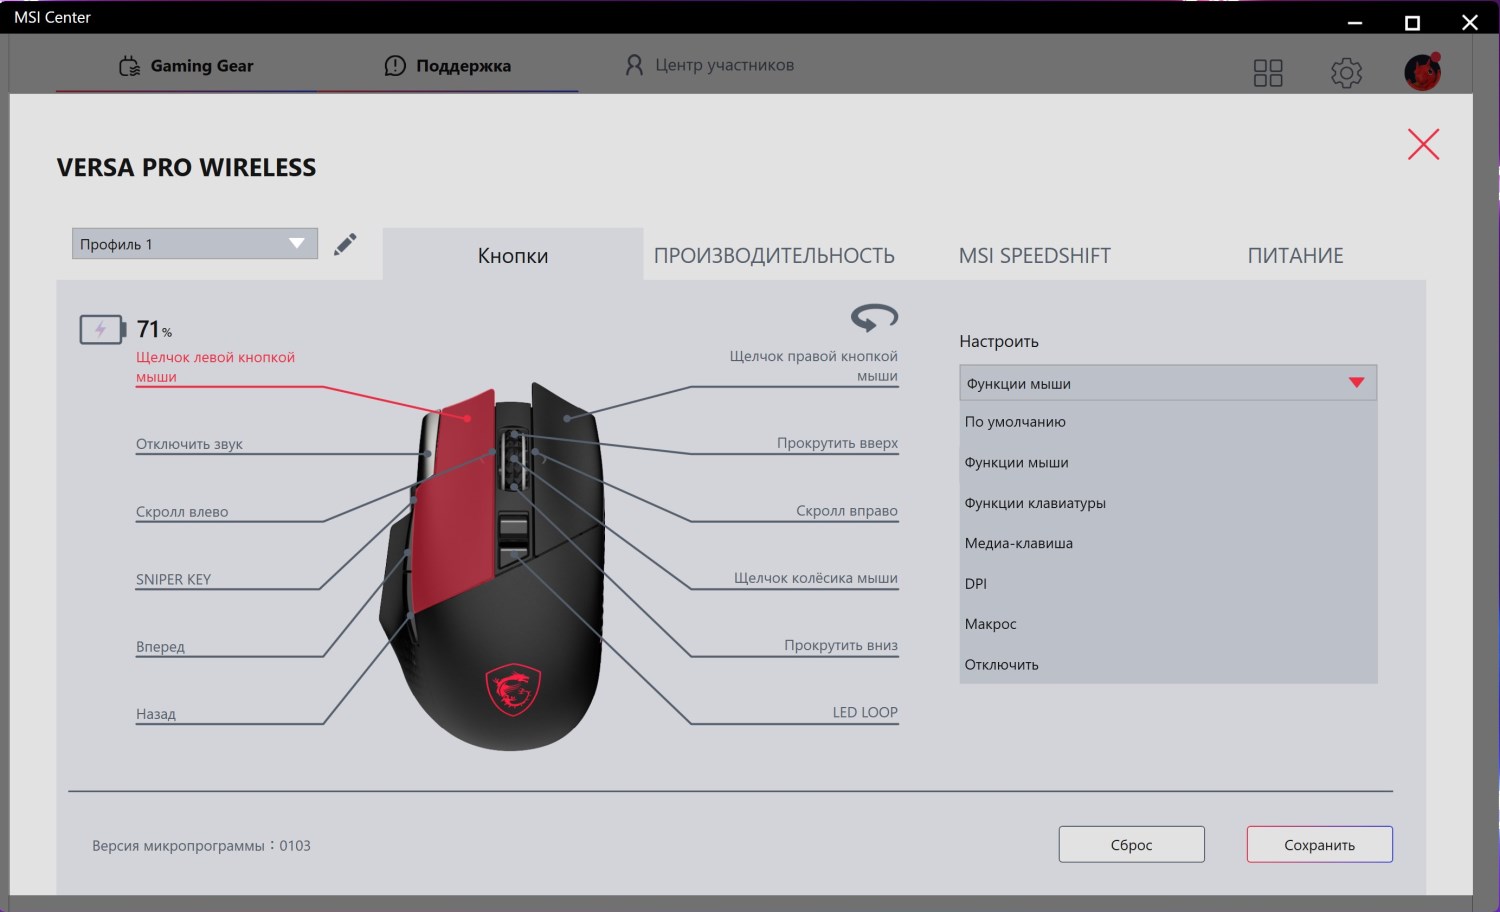Click the Сохранить button
The height and width of the screenshot is (912, 1500).
coord(1319,845)
